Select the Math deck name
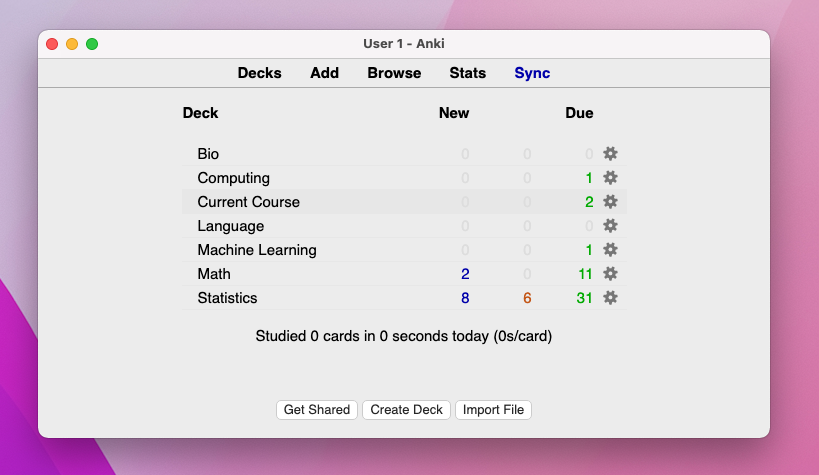The width and height of the screenshot is (819, 475). pyautogui.click(x=214, y=274)
